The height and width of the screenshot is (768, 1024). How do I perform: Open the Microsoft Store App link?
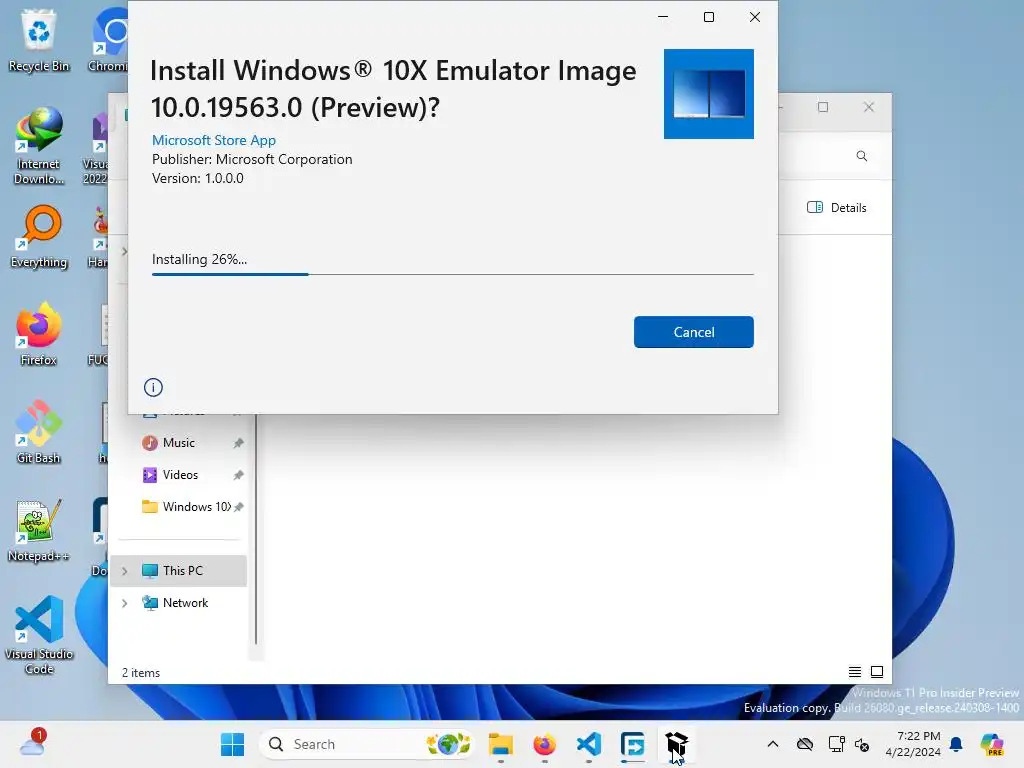[214, 140]
